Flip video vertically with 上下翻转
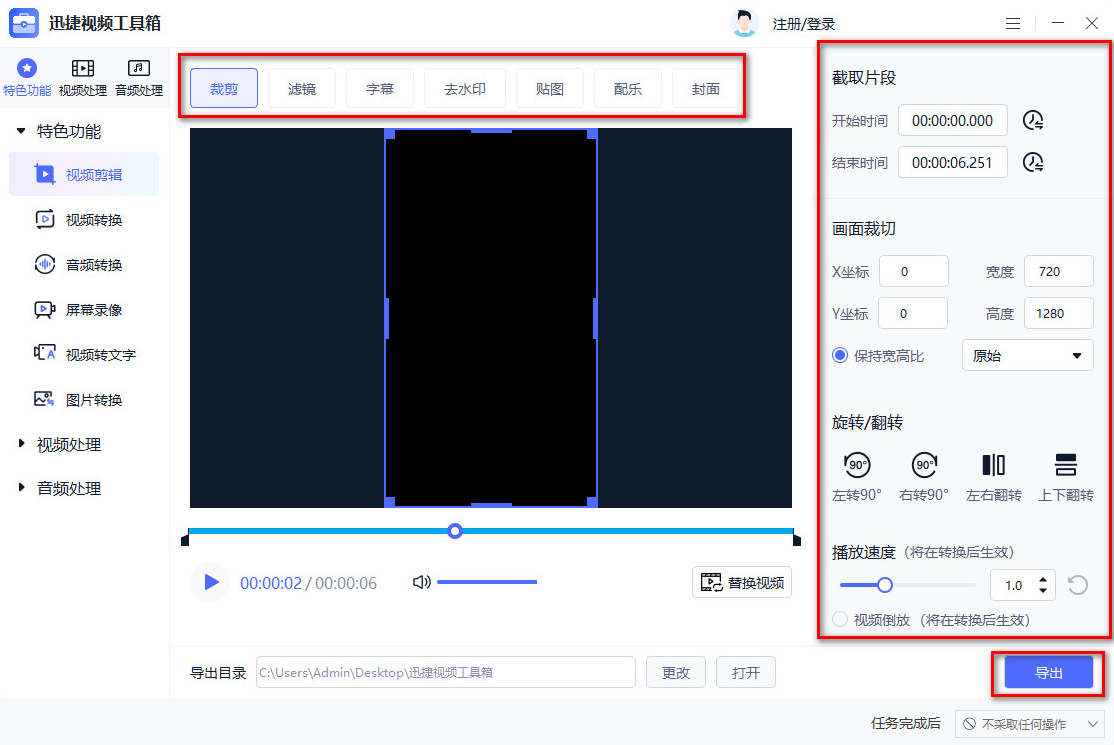1114x745 pixels. pos(1066,477)
